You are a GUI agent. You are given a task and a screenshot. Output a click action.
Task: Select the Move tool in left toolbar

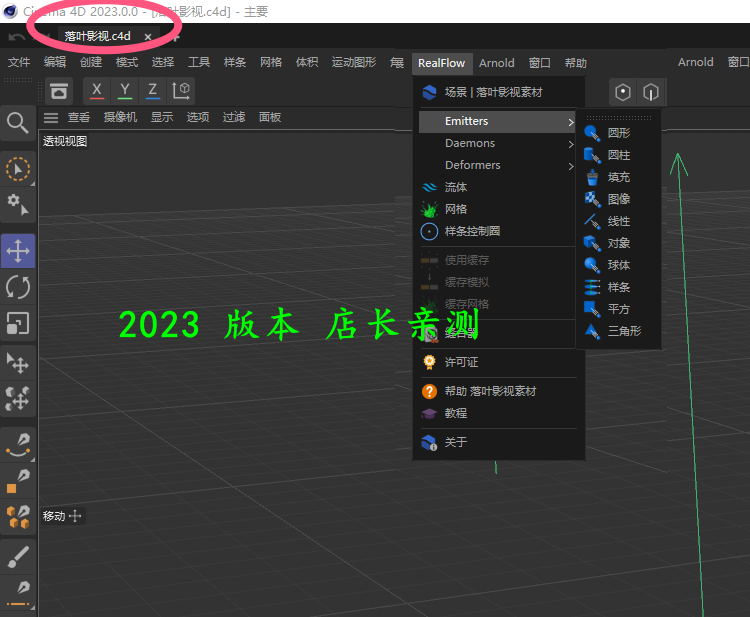(18, 251)
